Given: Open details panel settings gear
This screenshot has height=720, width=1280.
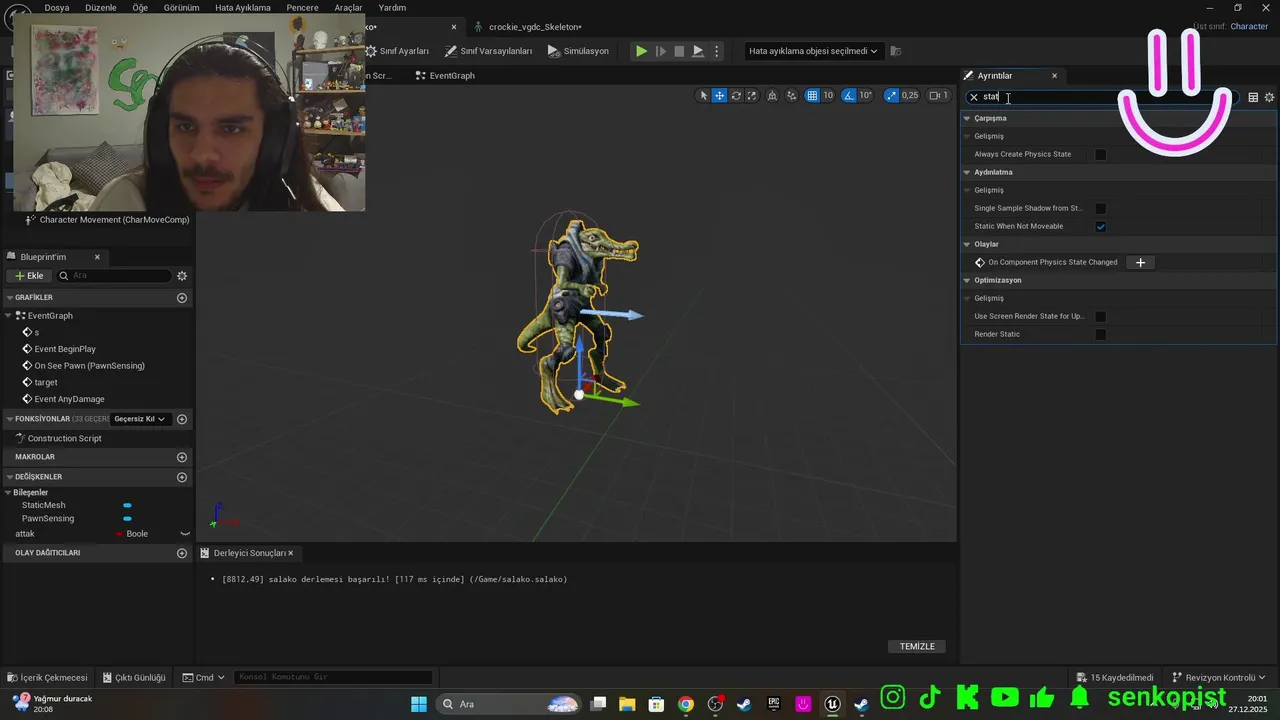Looking at the screenshot, I should (x=1269, y=97).
